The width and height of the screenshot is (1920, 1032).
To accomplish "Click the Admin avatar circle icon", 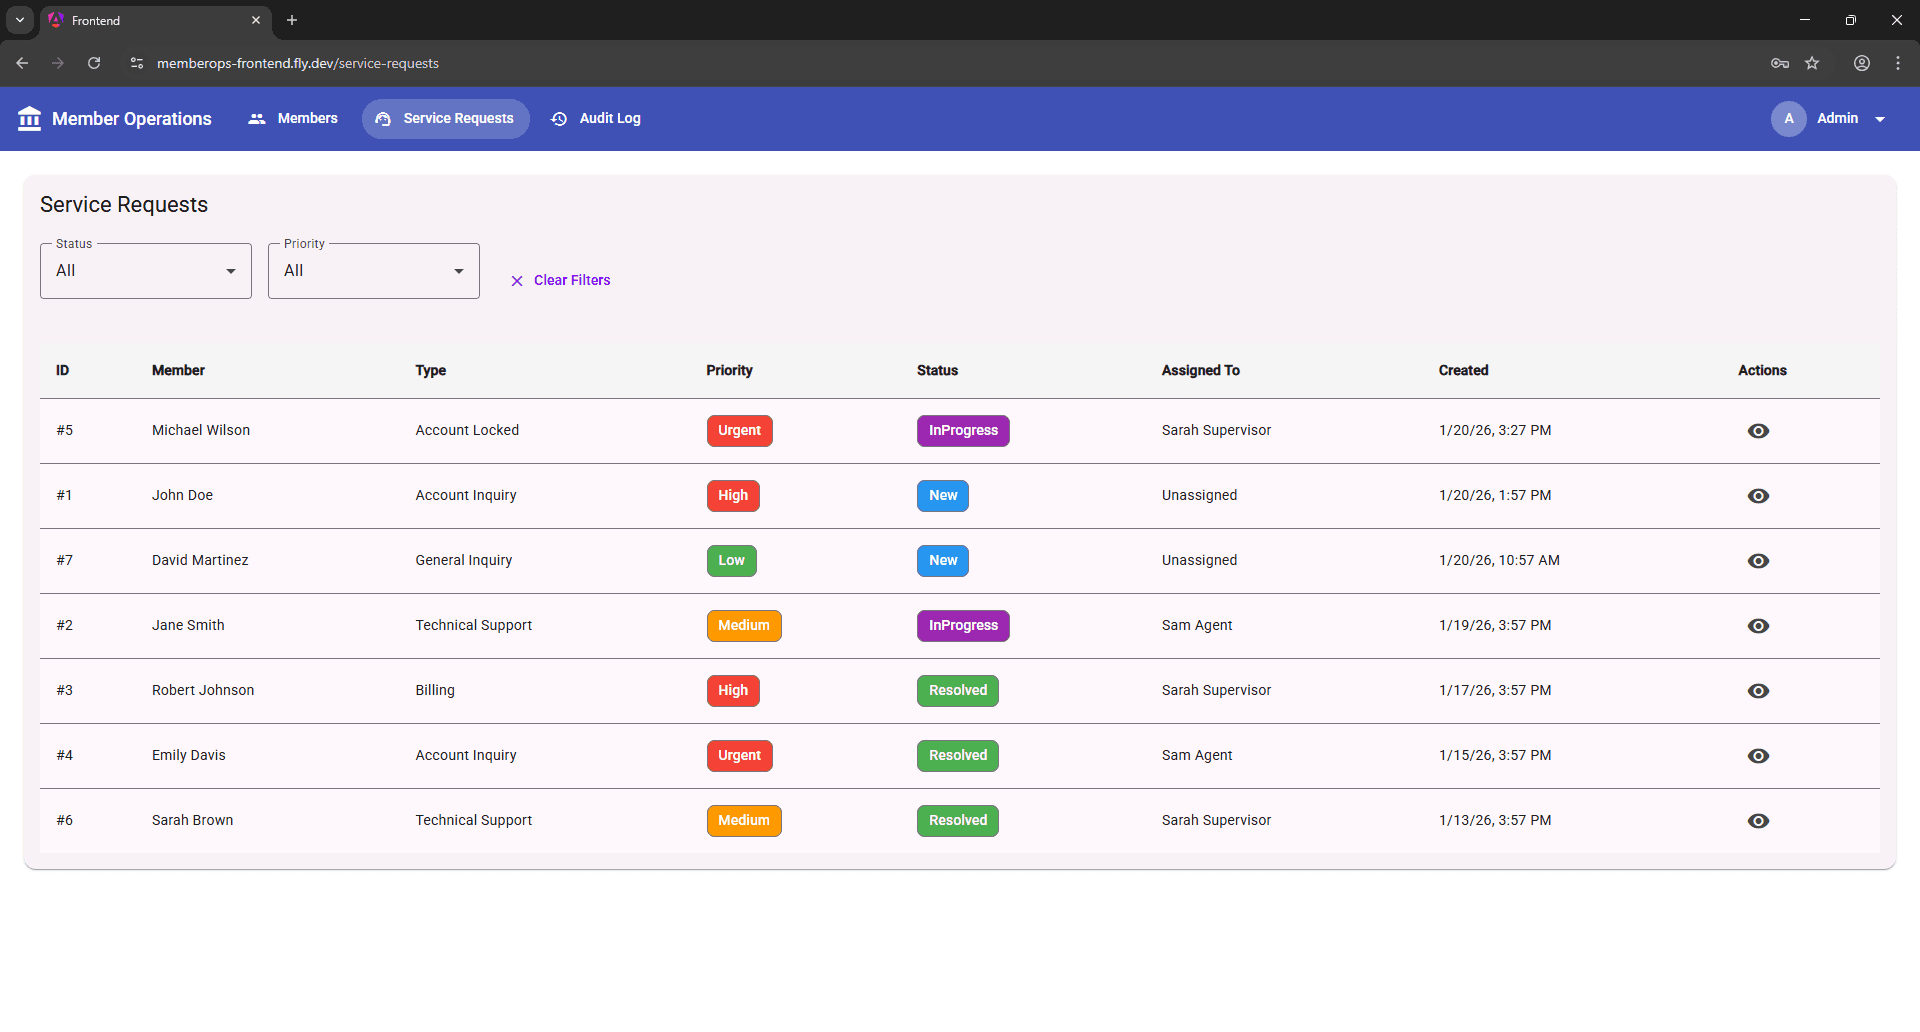I will tap(1790, 118).
